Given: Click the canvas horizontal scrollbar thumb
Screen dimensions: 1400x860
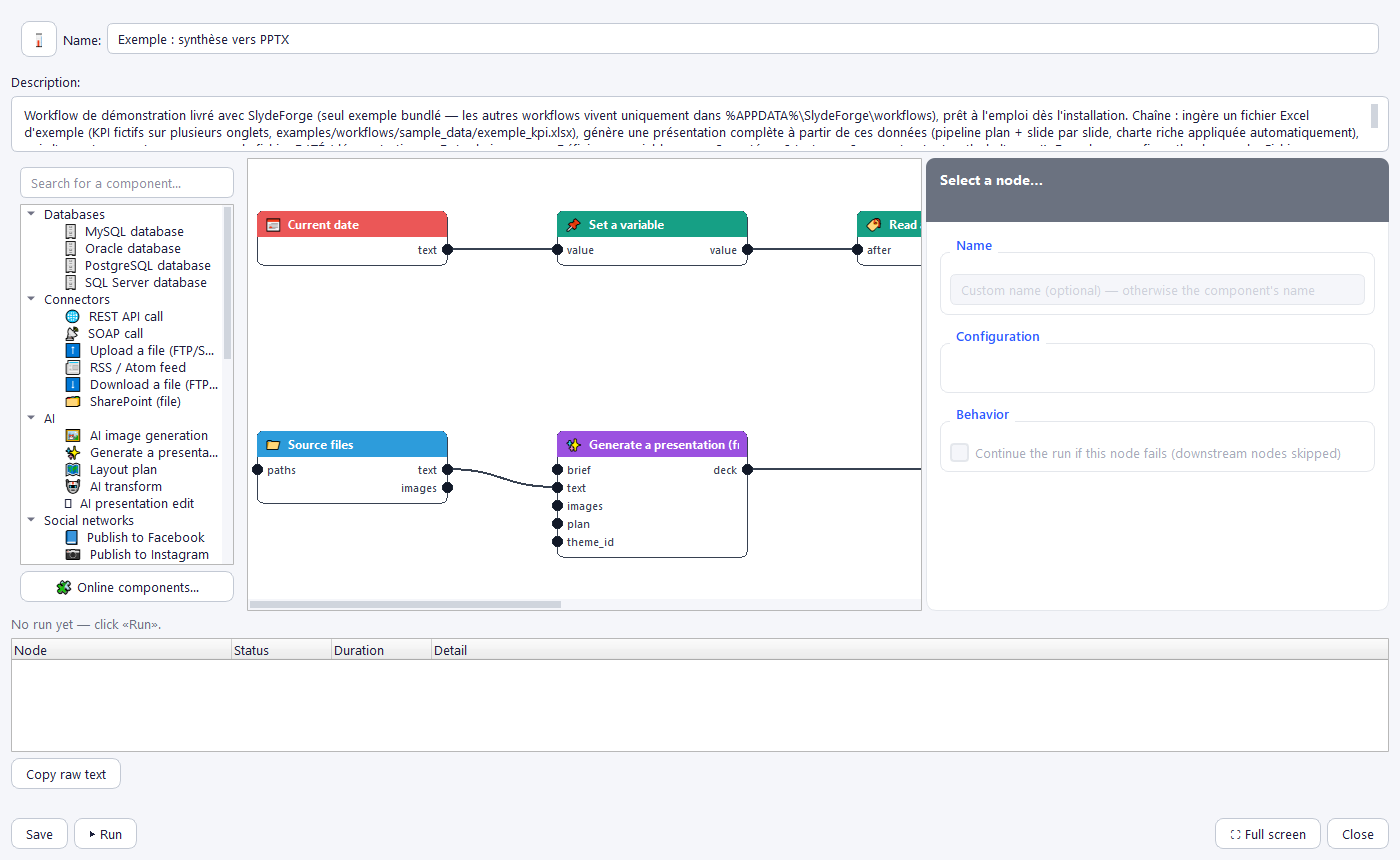Looking at the screenshot, I should click(405, 604).
